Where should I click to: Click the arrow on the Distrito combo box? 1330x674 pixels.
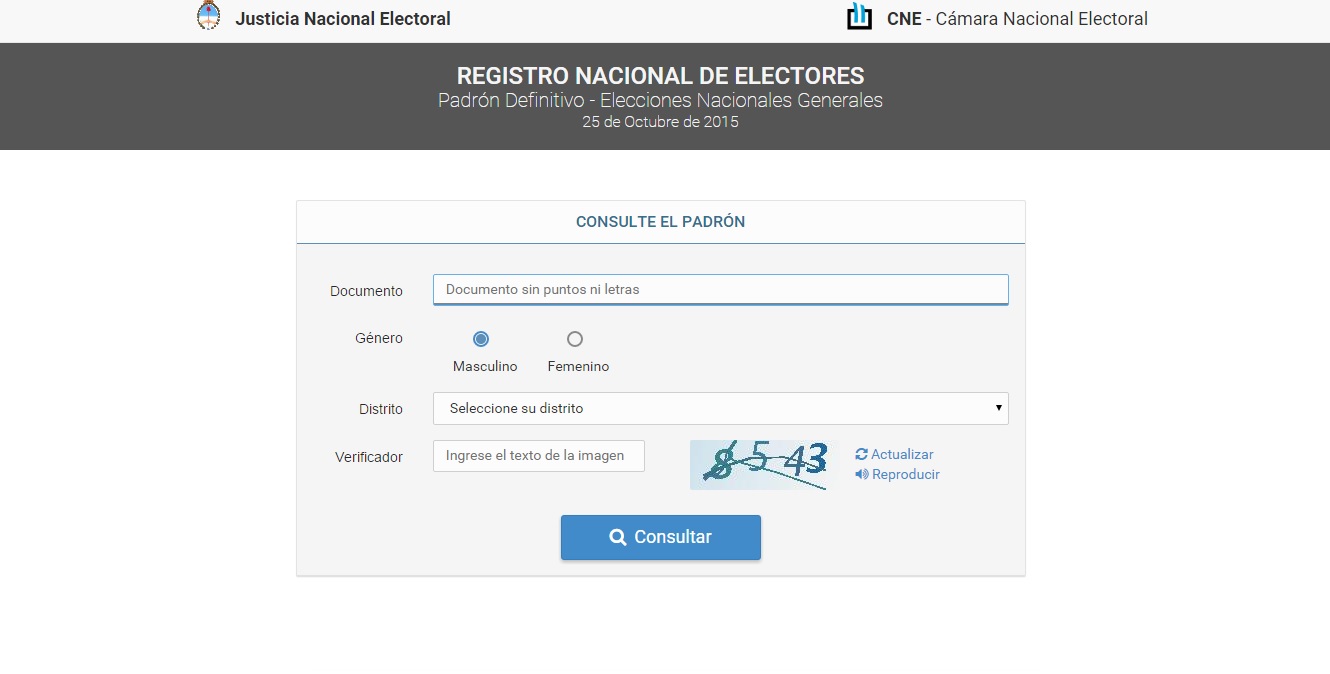[x=998, y=408]
